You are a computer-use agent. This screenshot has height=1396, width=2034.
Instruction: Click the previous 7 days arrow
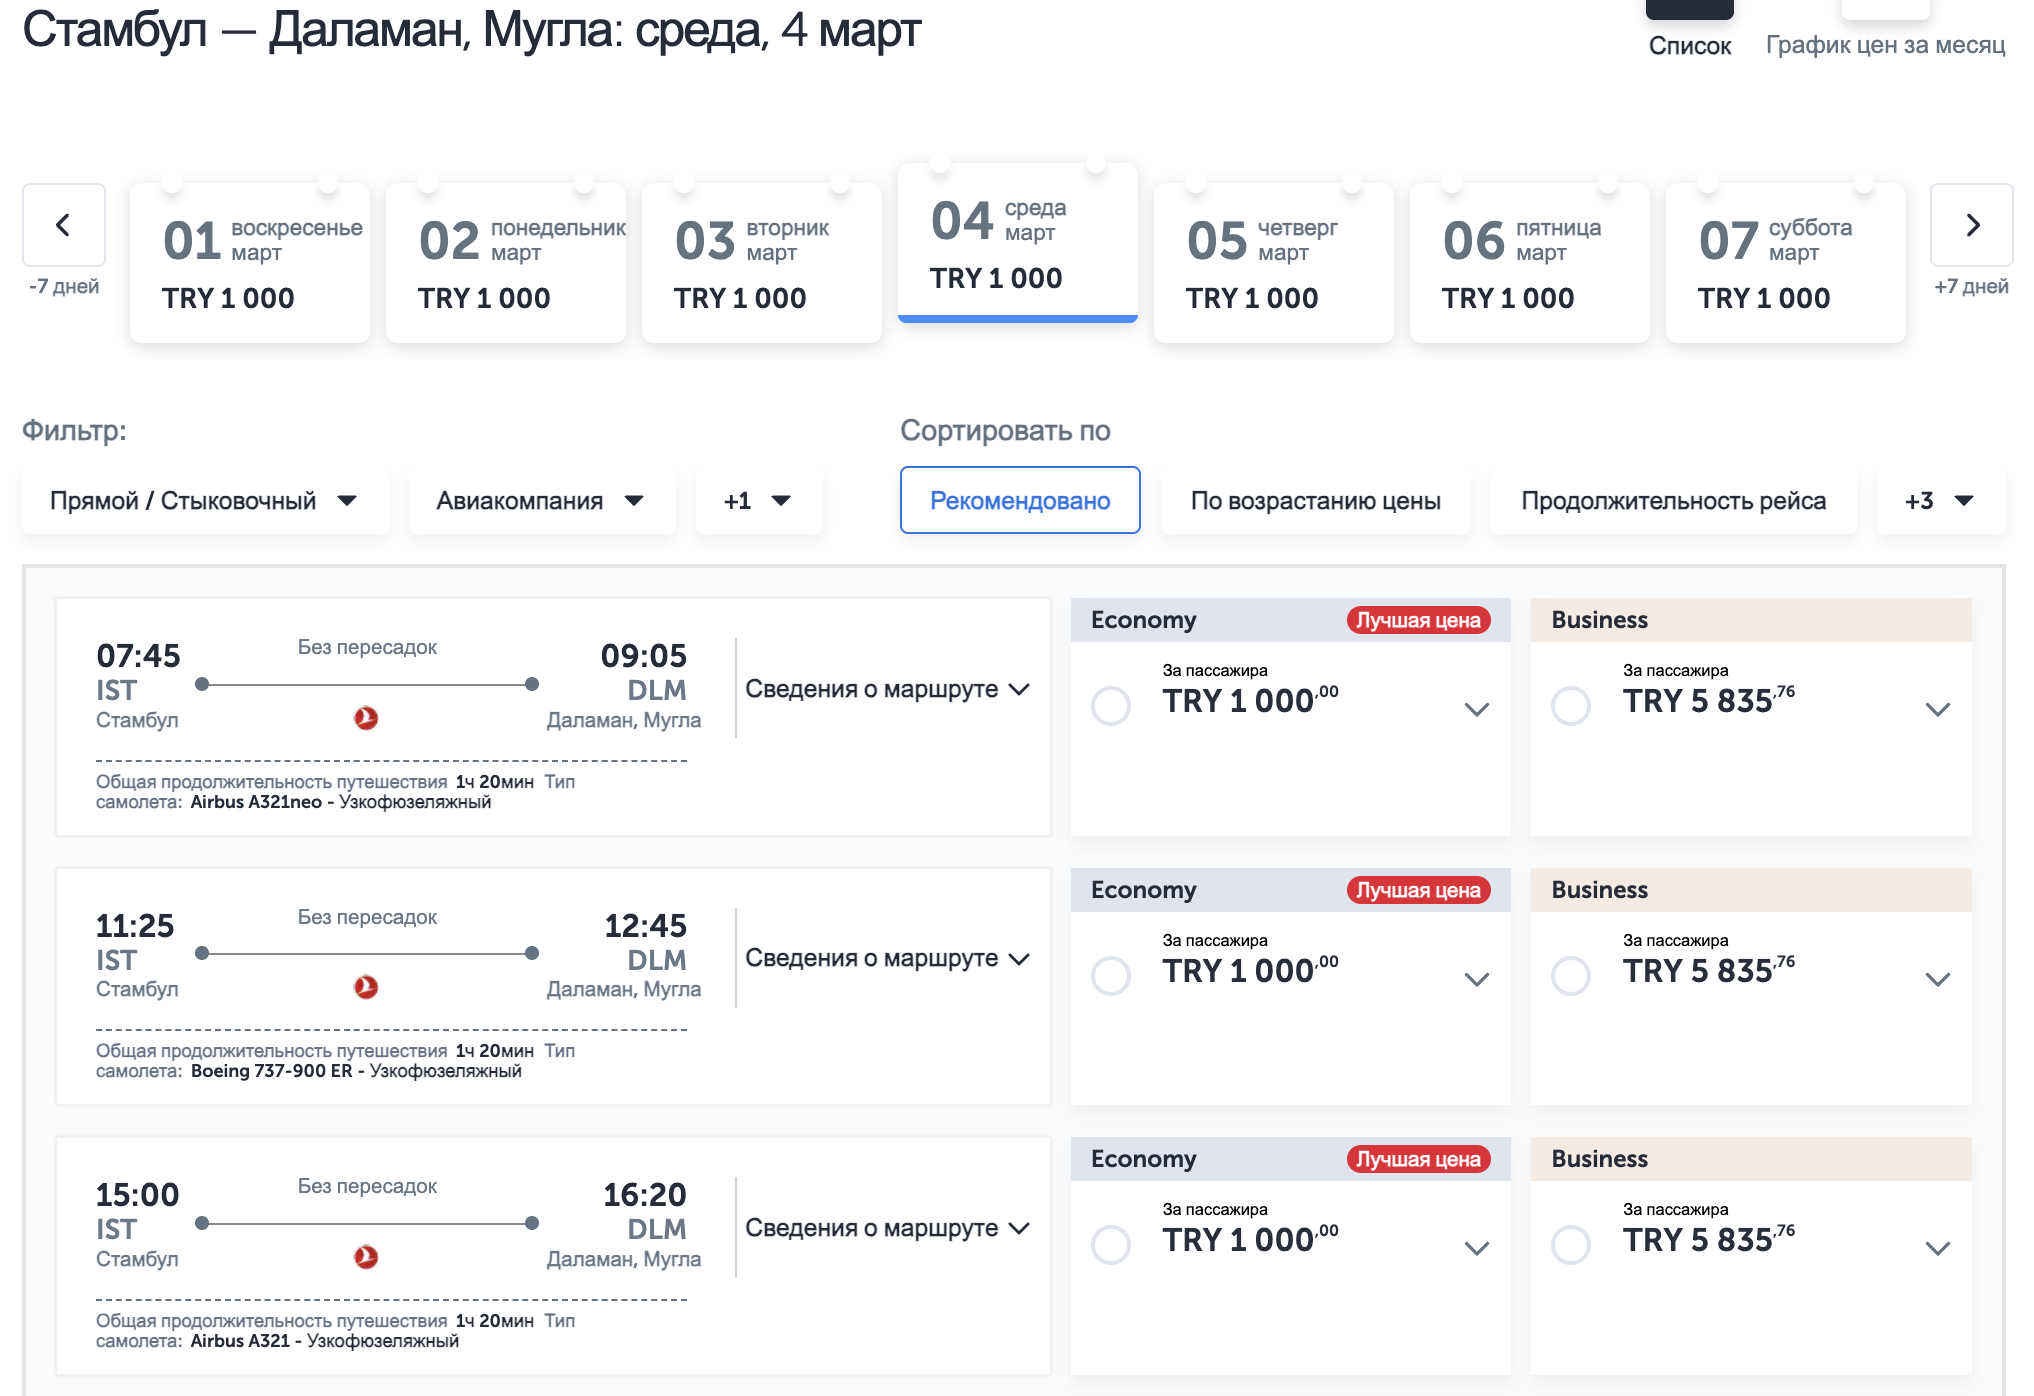click(63, 225)
